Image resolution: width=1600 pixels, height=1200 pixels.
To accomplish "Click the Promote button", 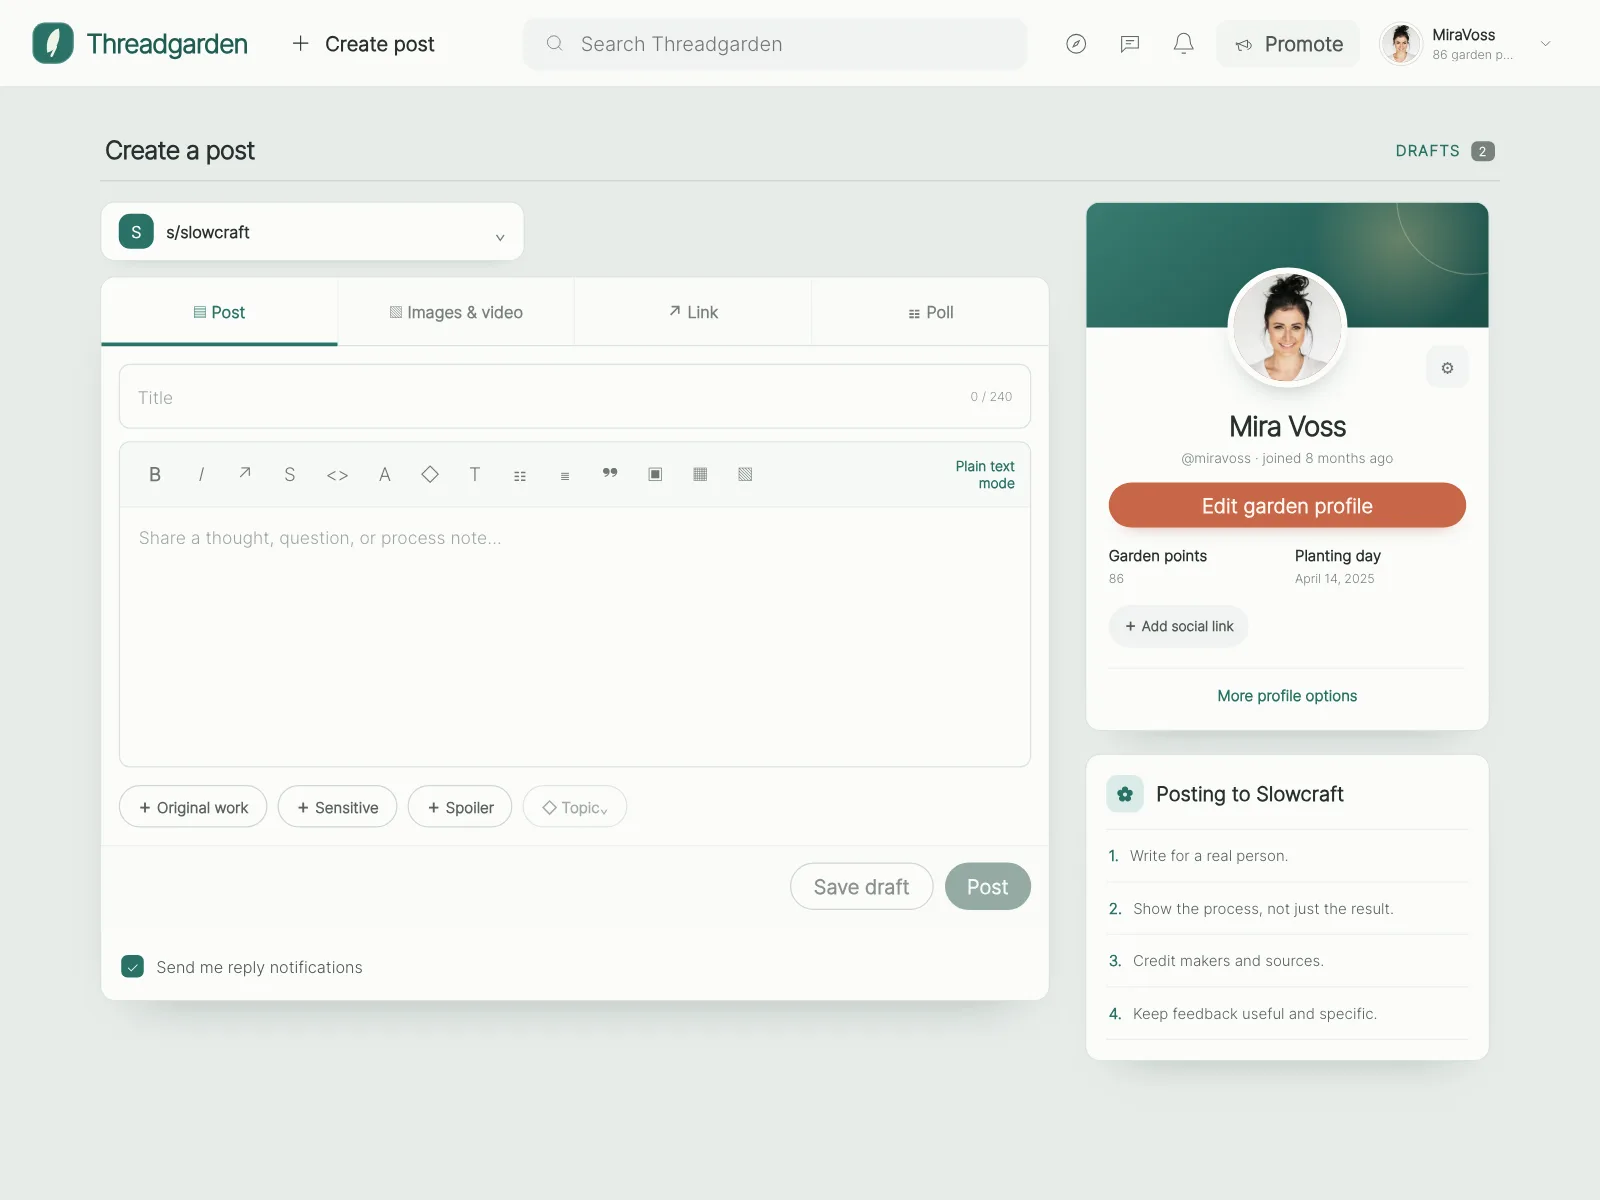I will [x=1288, y=43].
